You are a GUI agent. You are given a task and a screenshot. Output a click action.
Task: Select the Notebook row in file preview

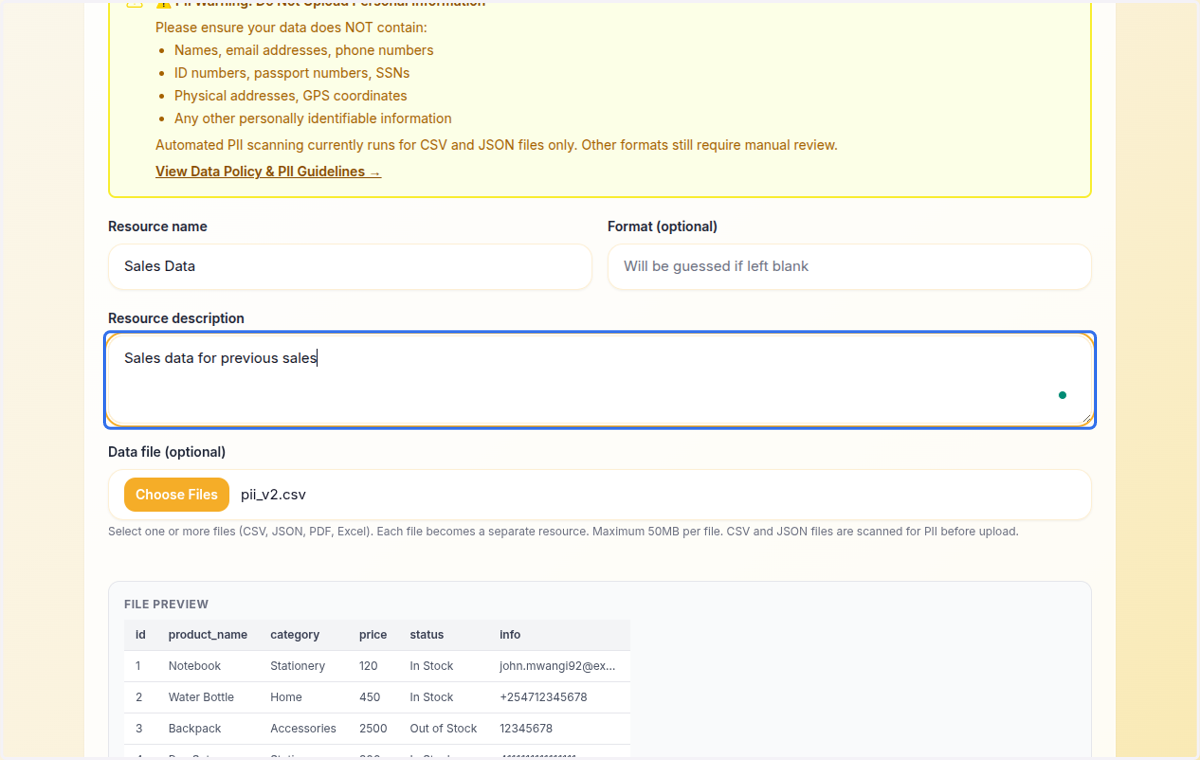pyautogui.click(x=377, y=666)
